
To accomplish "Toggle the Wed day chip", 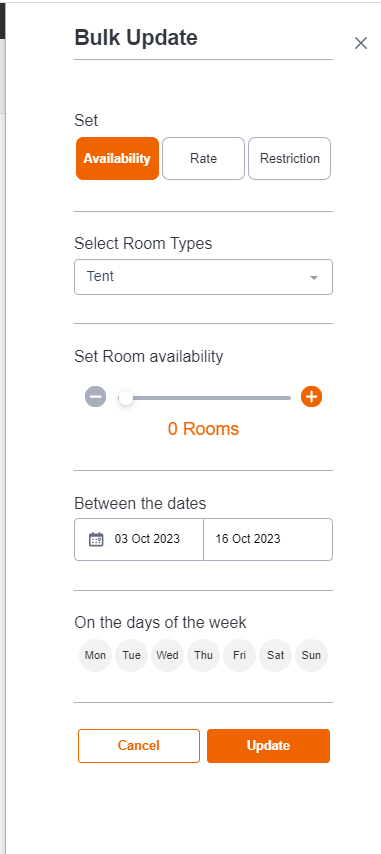I will coord(167,655).
